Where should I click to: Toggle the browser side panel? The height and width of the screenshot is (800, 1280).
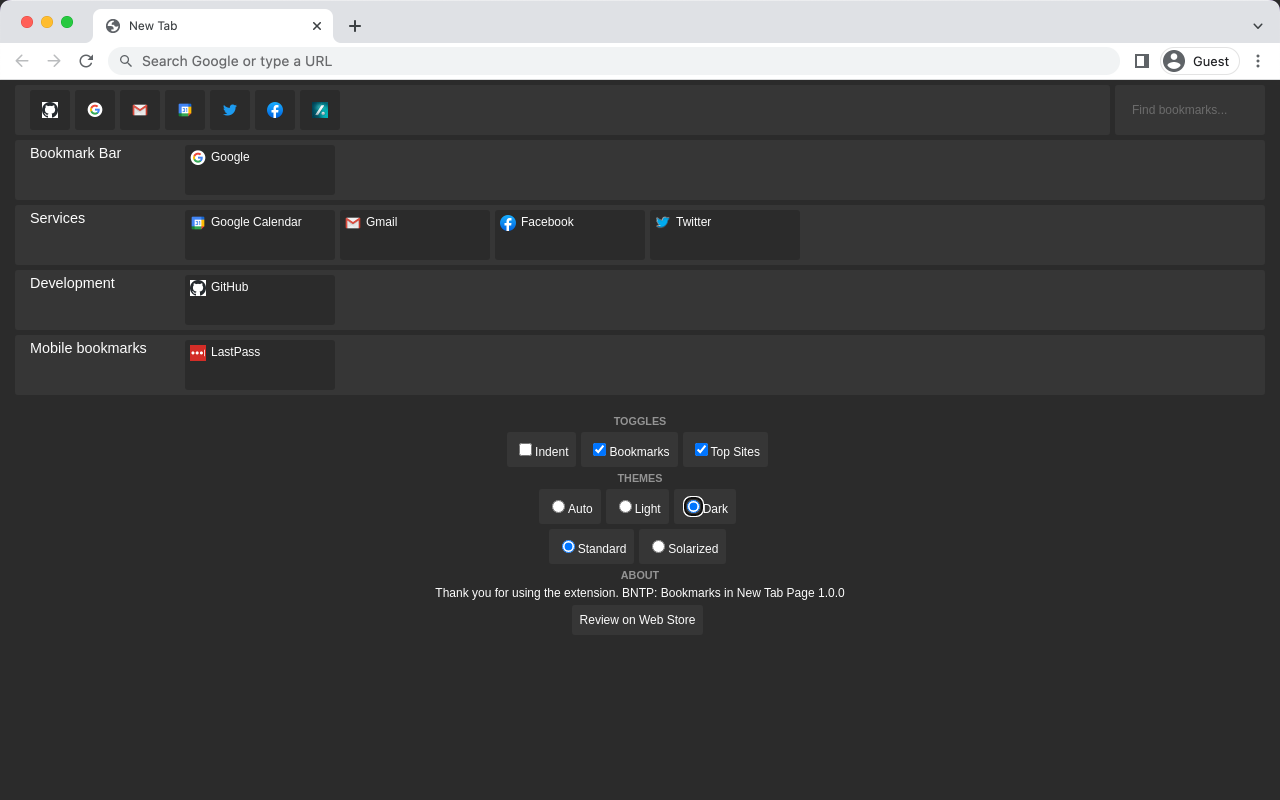click(x=1141, y=61)
